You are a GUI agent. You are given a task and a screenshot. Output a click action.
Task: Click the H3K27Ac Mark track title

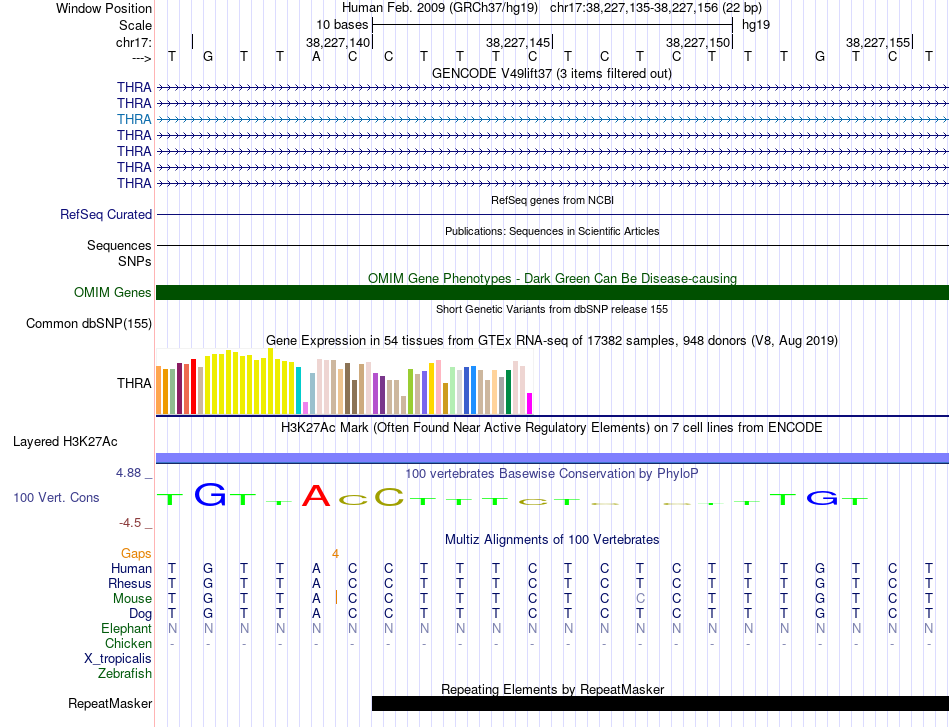tap(552, 428)
